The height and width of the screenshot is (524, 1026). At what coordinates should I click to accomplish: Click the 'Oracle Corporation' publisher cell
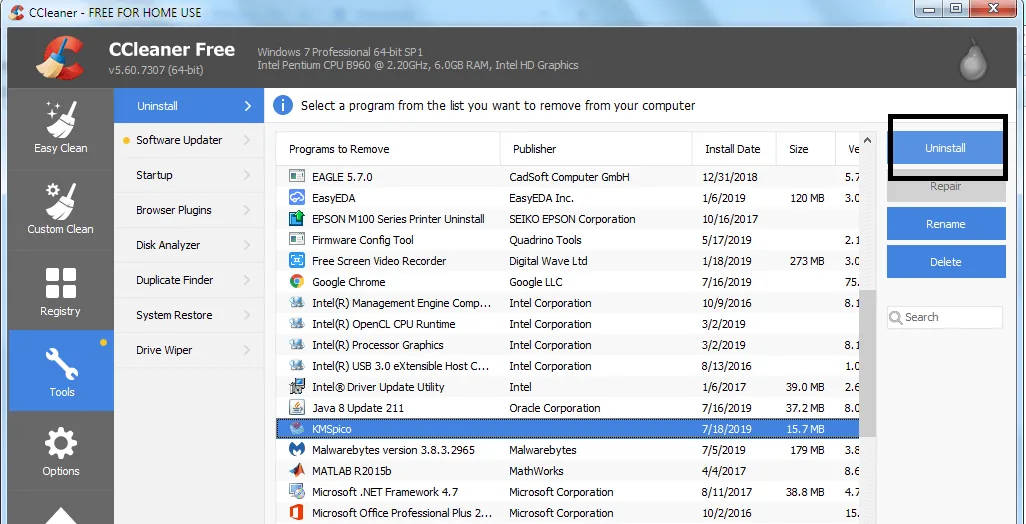pos(555,408)
